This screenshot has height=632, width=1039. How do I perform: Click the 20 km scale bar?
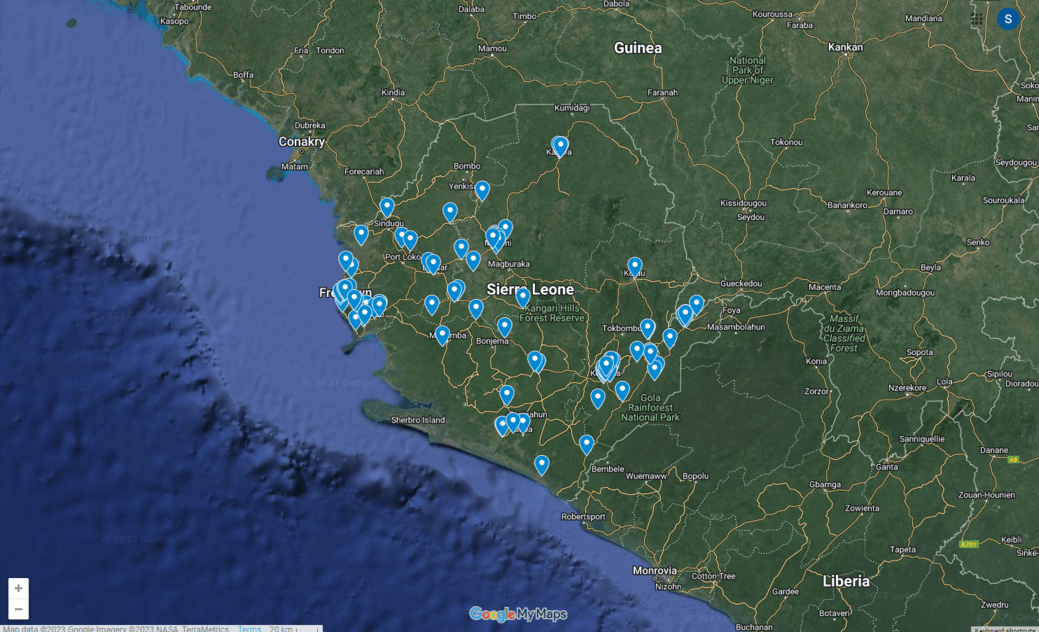click(295, 628)
